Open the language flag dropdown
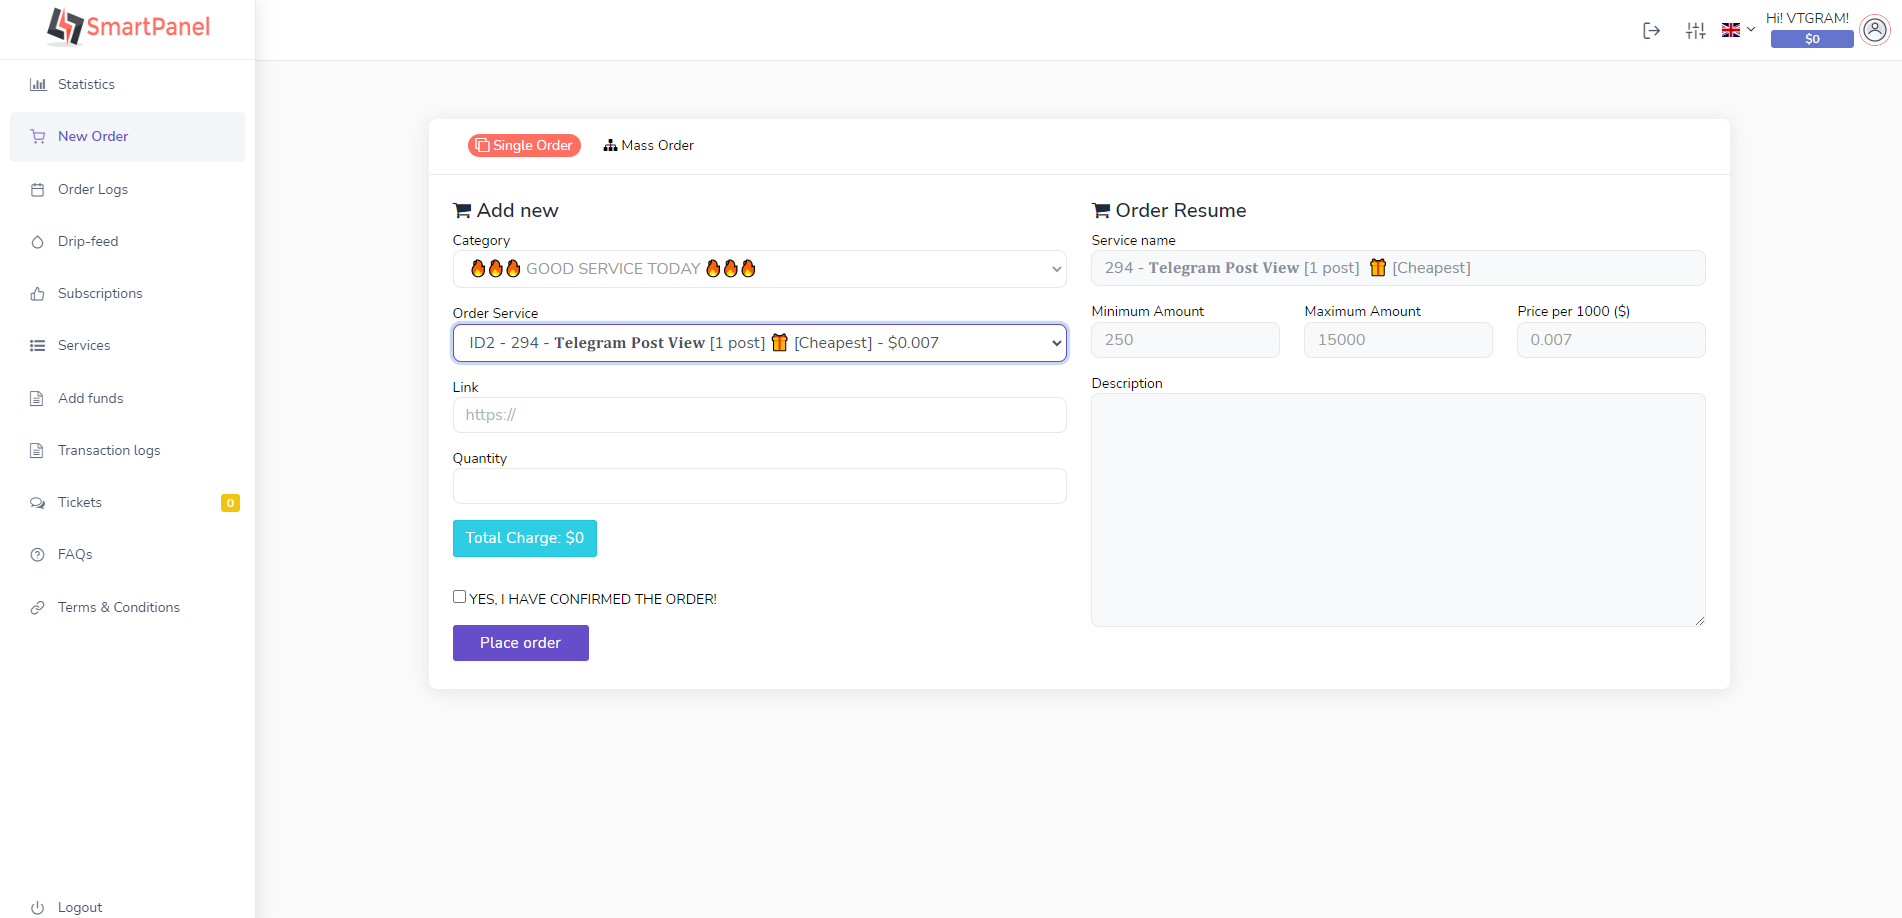 (x=1738, y=30)
